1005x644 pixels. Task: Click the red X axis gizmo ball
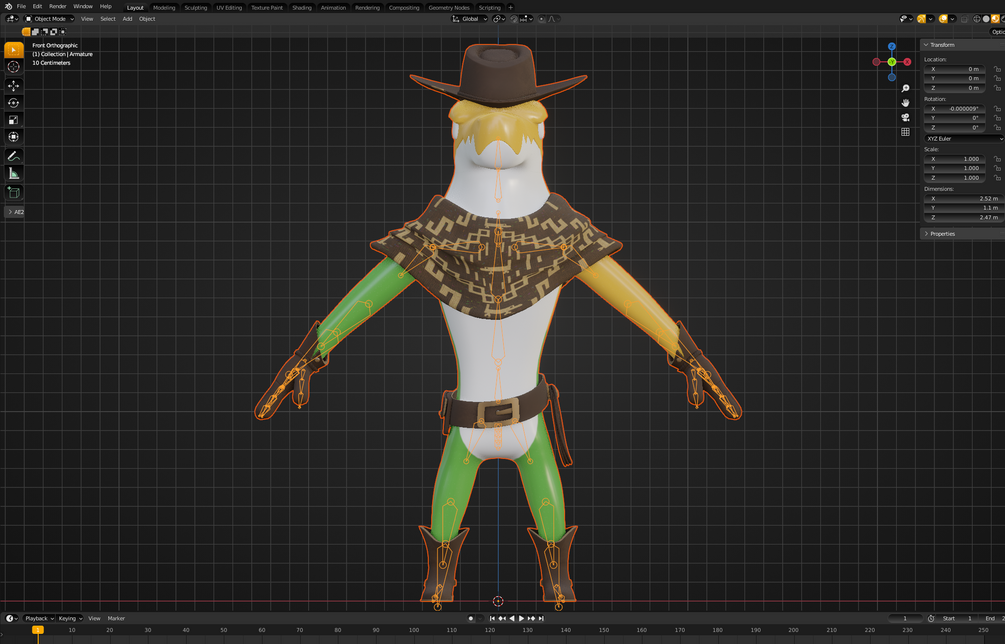click(907, 62)
